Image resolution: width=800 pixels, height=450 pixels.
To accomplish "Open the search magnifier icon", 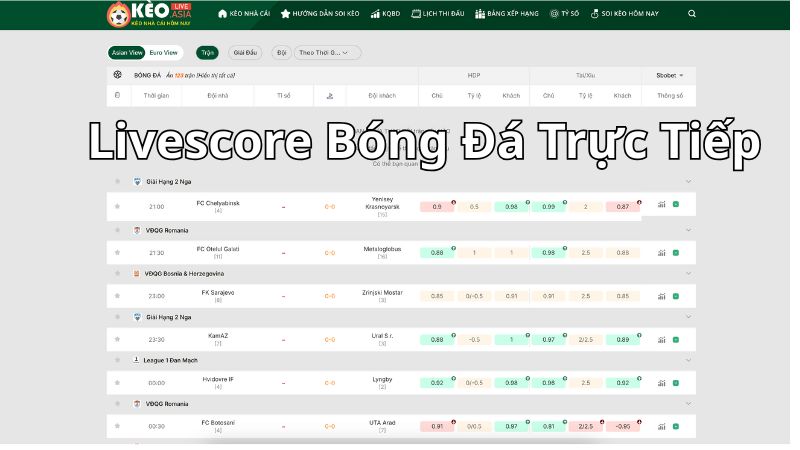I will 692,14.
